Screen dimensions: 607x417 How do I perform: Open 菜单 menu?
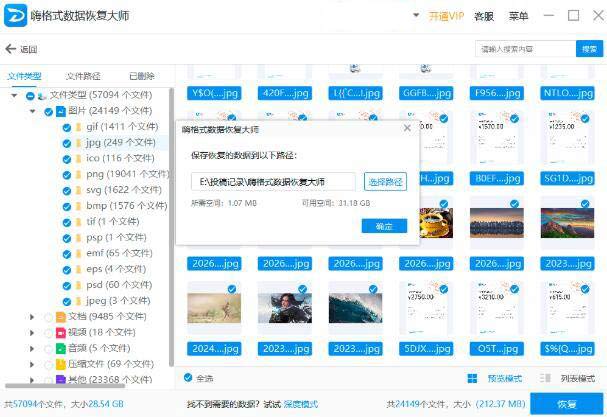coord(518,16)
